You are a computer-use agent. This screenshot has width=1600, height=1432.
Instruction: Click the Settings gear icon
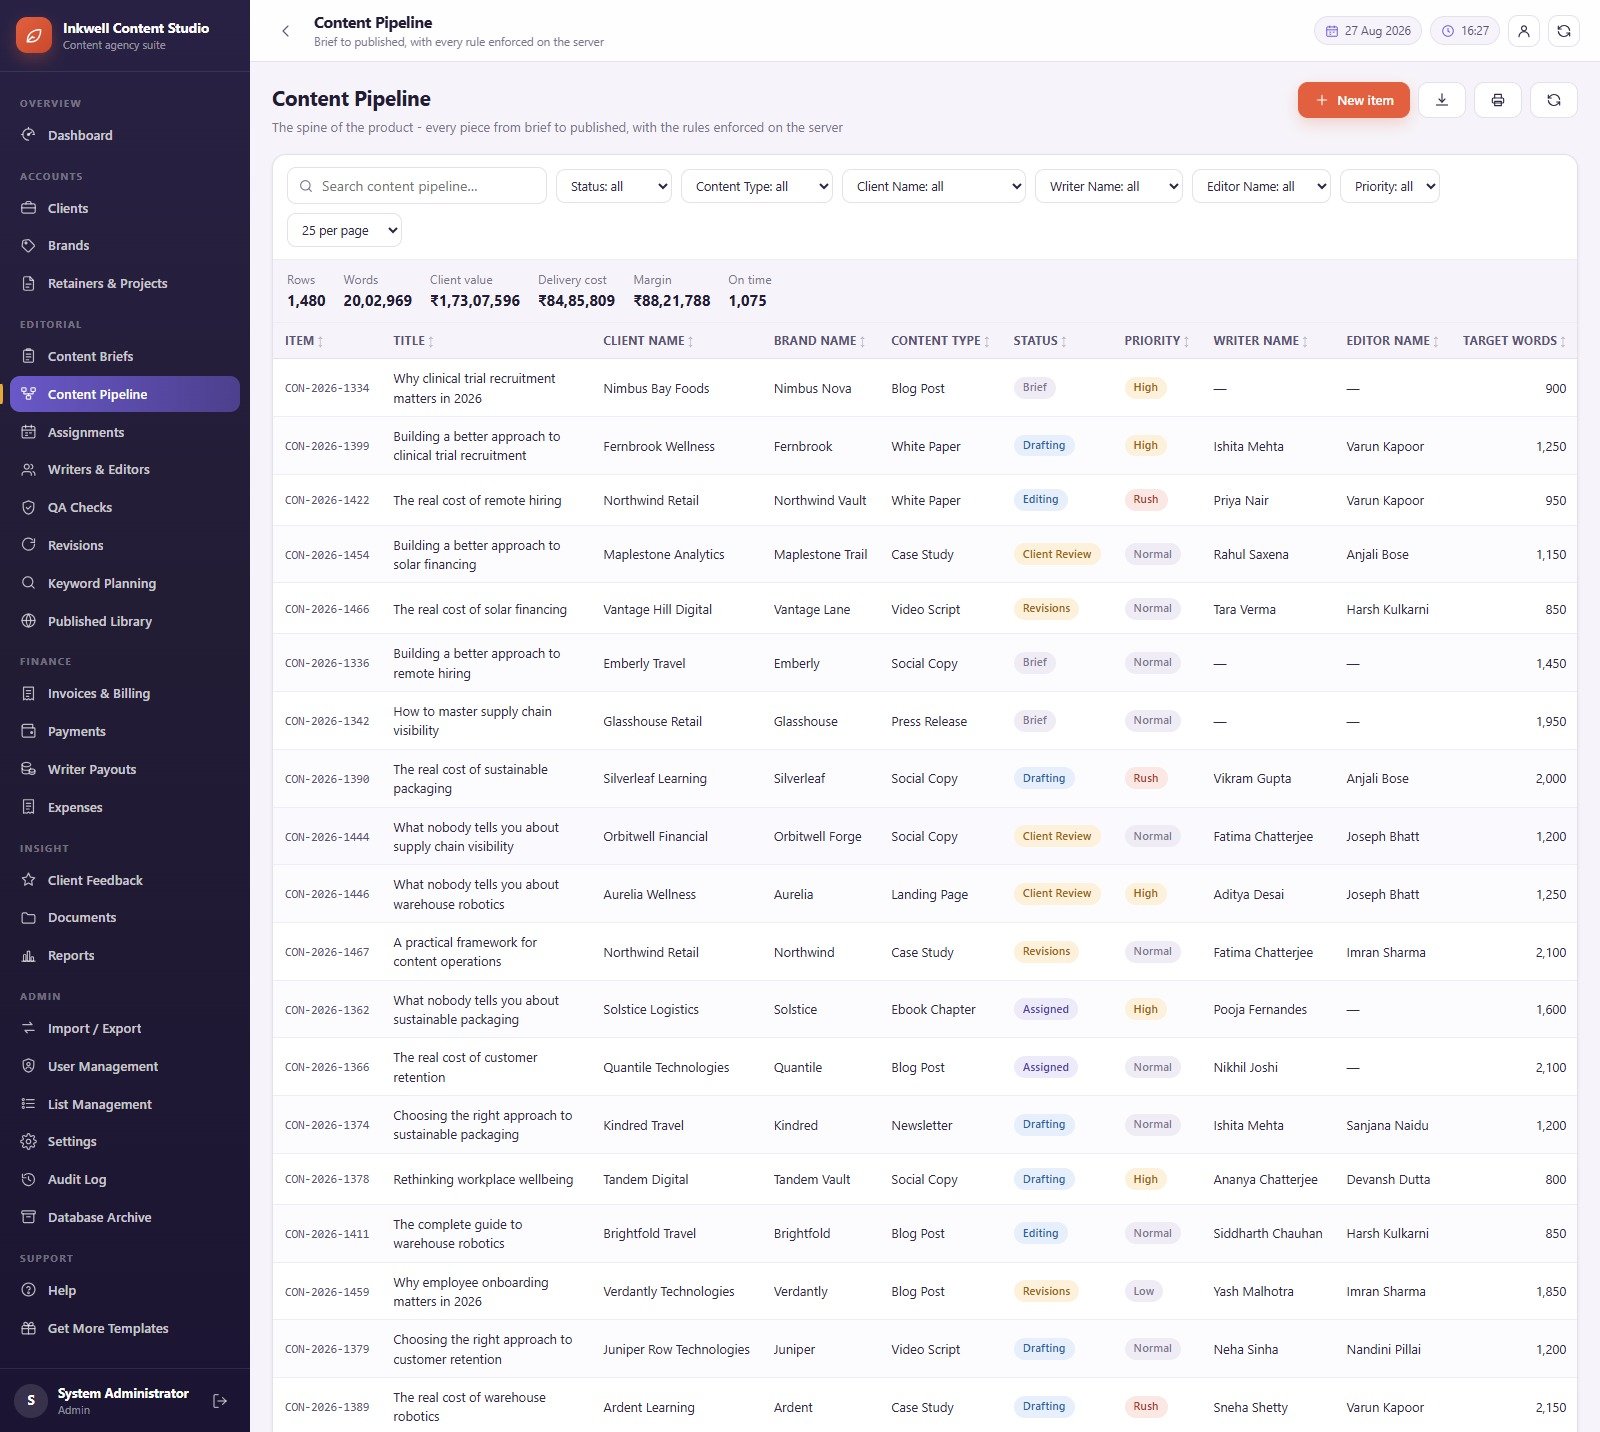29,1141
